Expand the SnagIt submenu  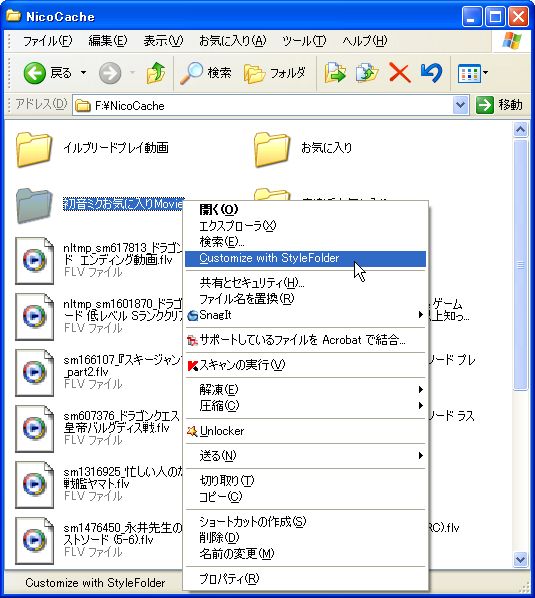click(x=305, y=315)
